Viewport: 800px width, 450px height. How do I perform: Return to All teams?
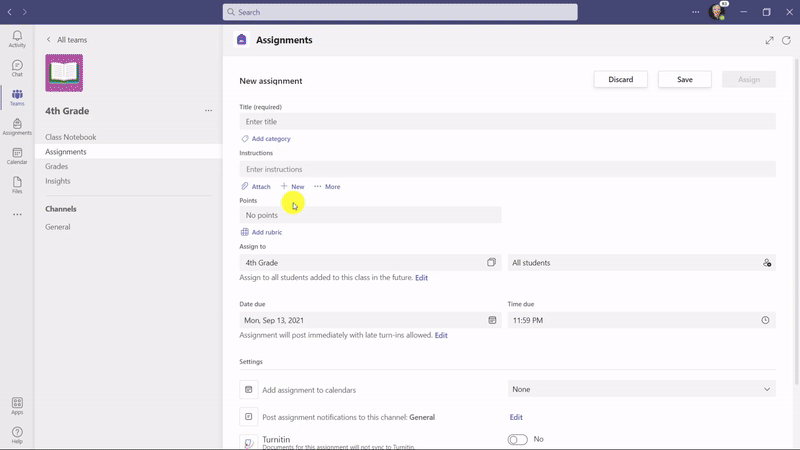point(67,40)
